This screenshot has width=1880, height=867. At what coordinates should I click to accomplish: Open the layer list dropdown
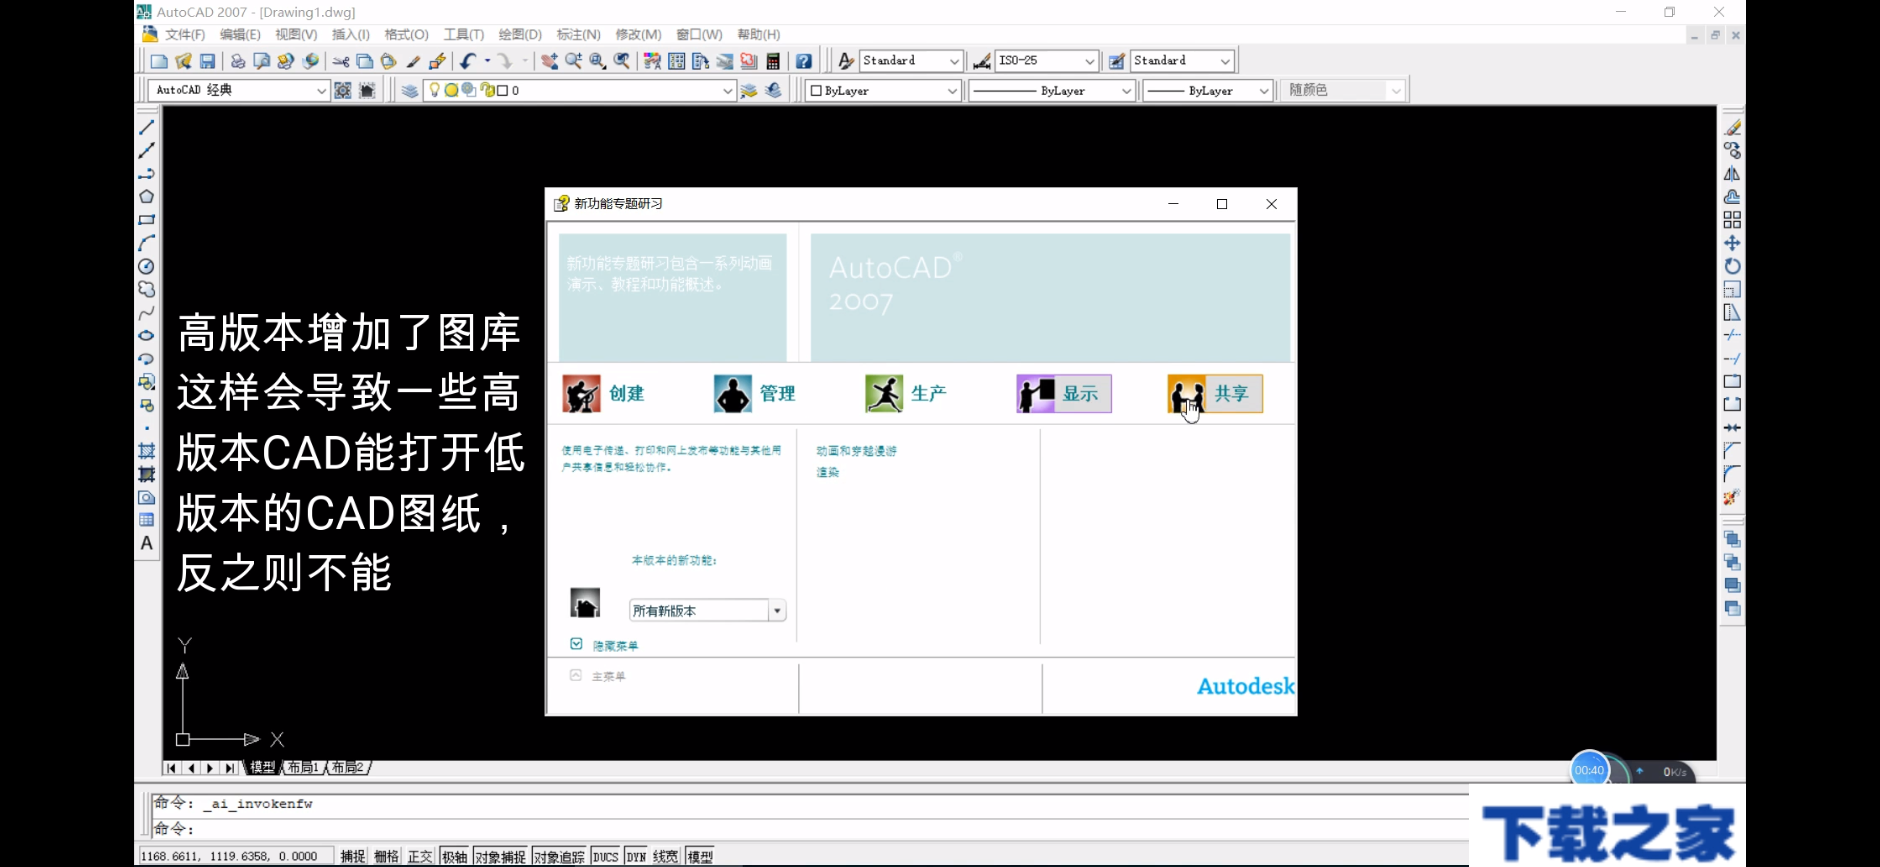[x=580, y=90]
